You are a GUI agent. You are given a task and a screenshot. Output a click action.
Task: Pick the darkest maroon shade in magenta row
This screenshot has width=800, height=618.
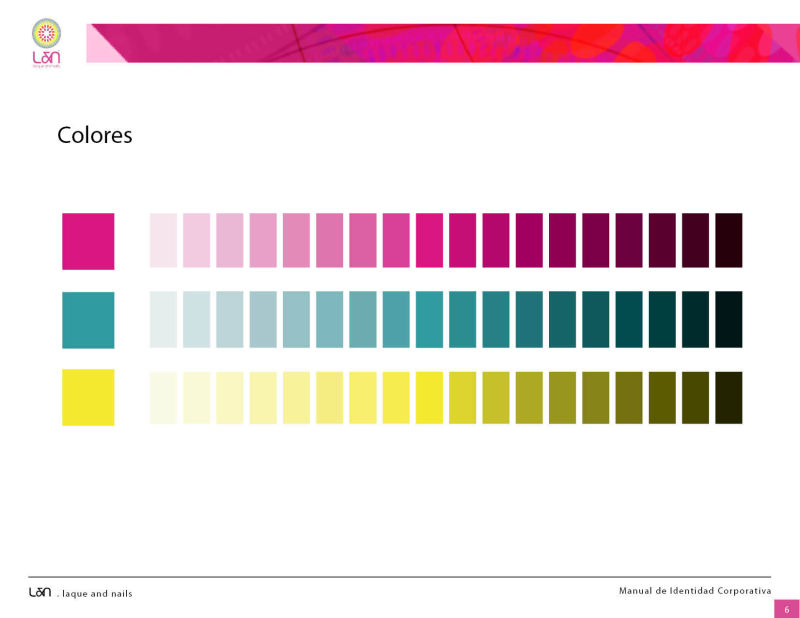point(729,240)
